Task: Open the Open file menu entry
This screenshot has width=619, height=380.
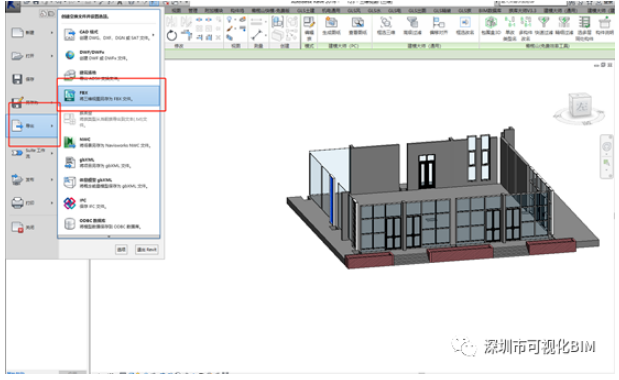Action: (32, 56)
